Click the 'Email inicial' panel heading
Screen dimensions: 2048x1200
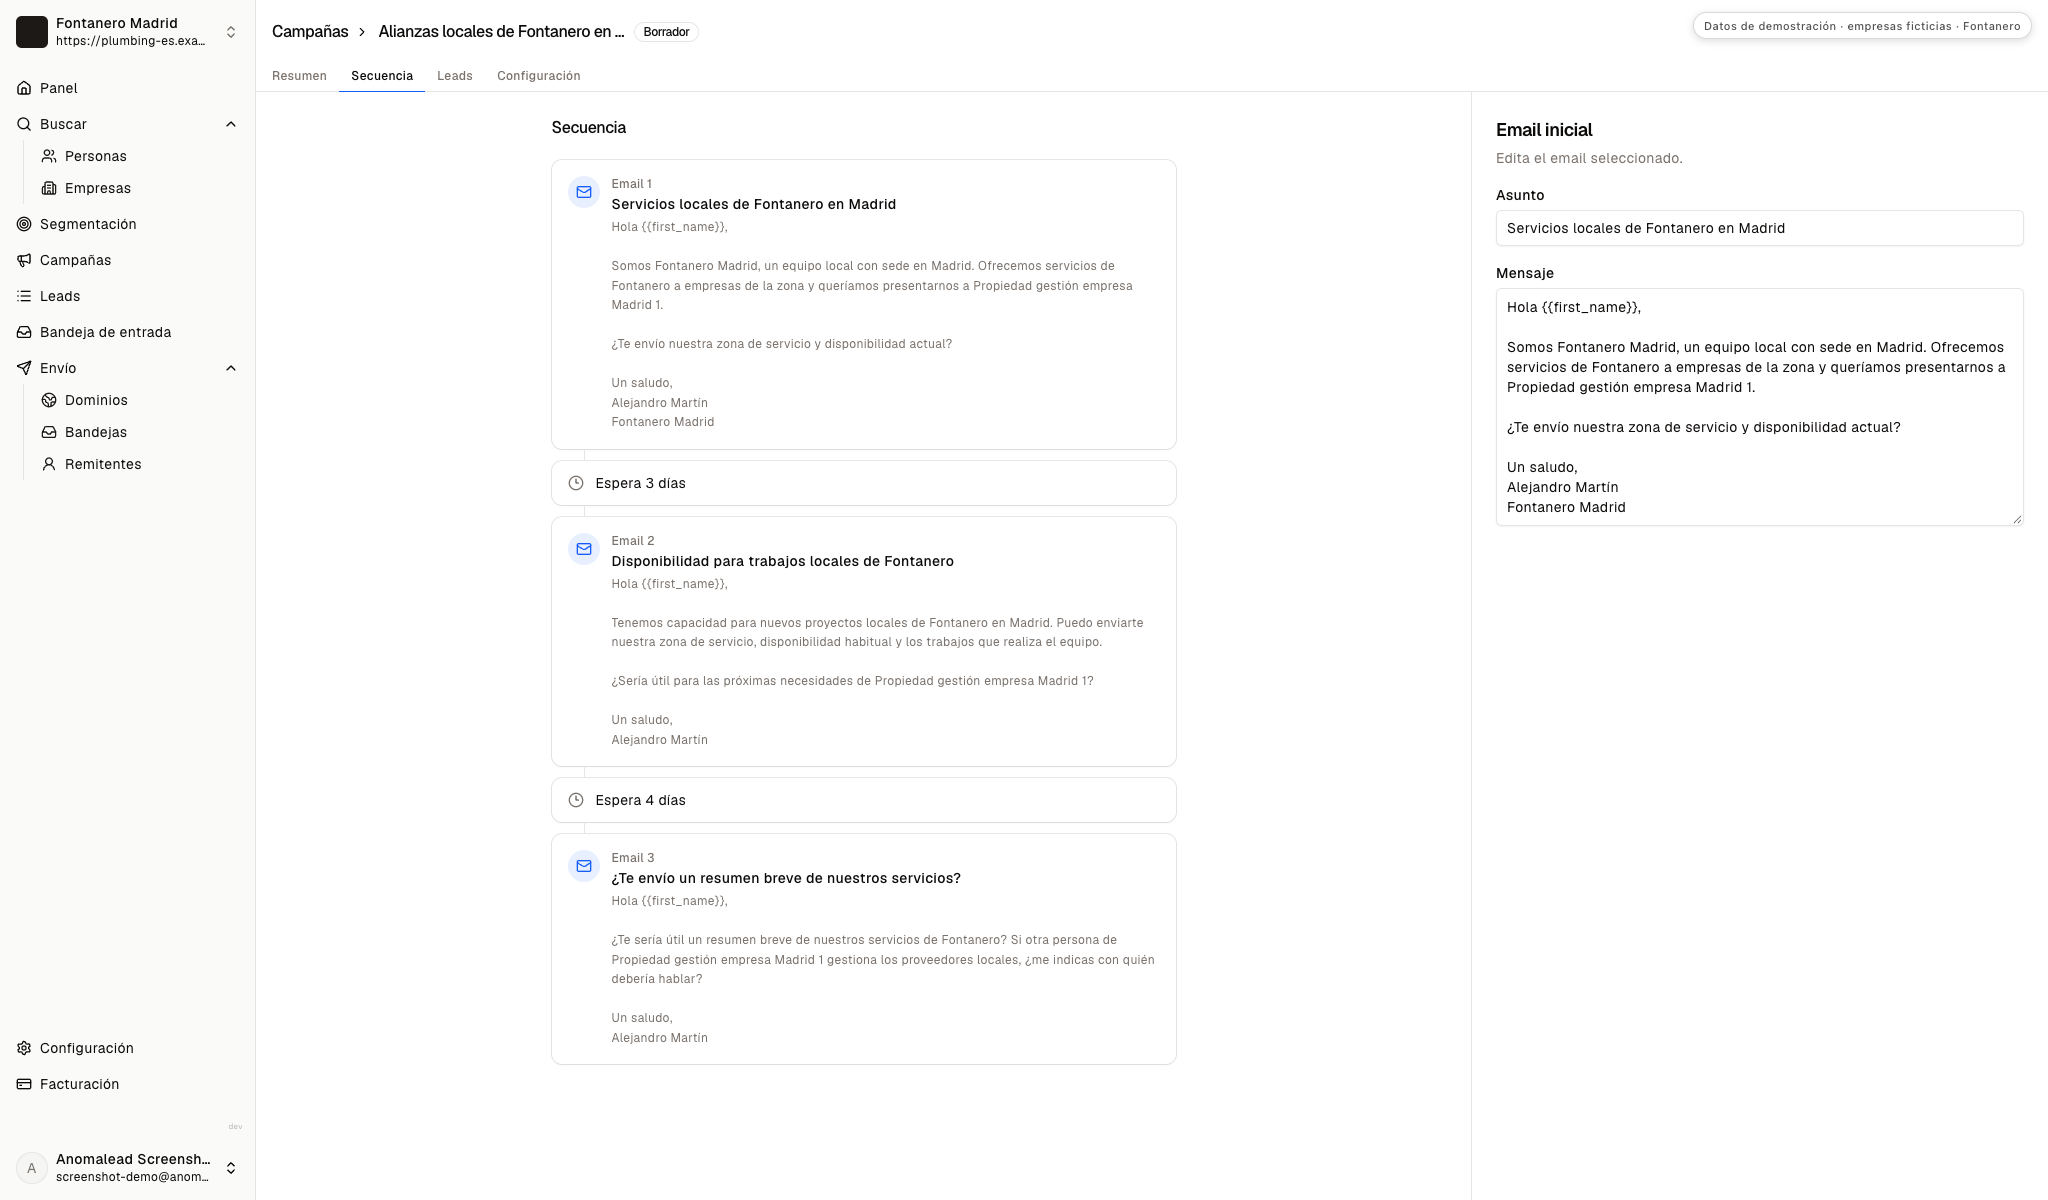point(1544,130)
